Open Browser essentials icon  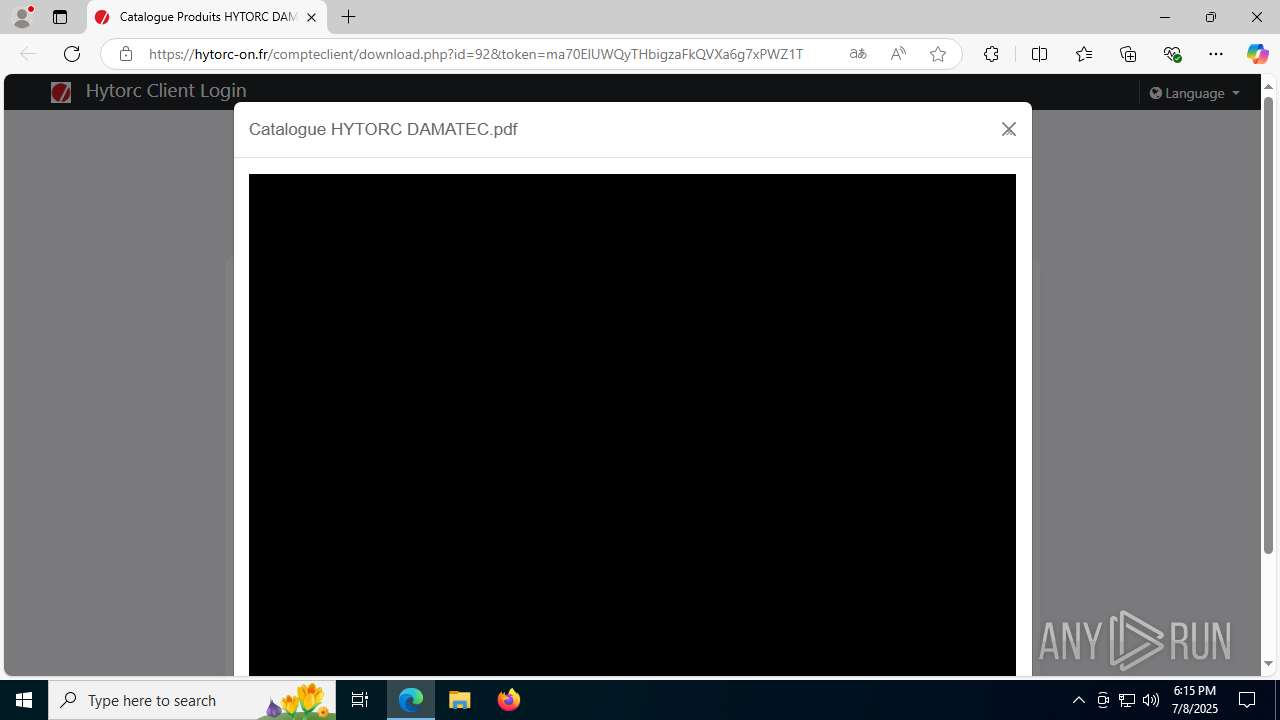point(1172,54)
